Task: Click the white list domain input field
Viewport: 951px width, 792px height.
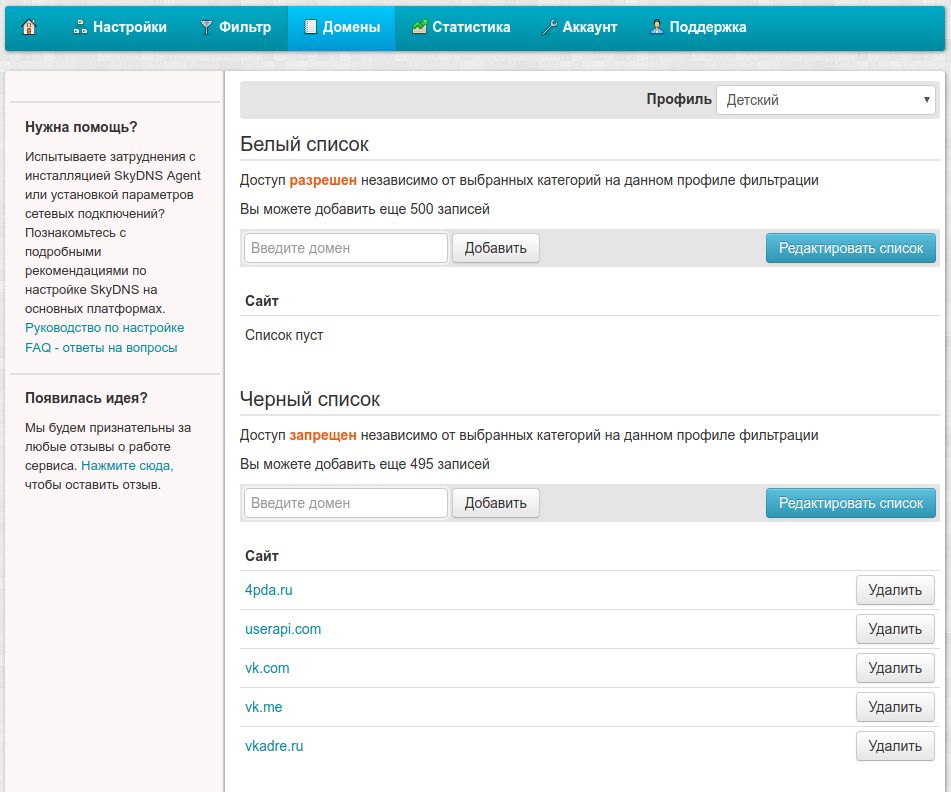Action: click(345, 248)
